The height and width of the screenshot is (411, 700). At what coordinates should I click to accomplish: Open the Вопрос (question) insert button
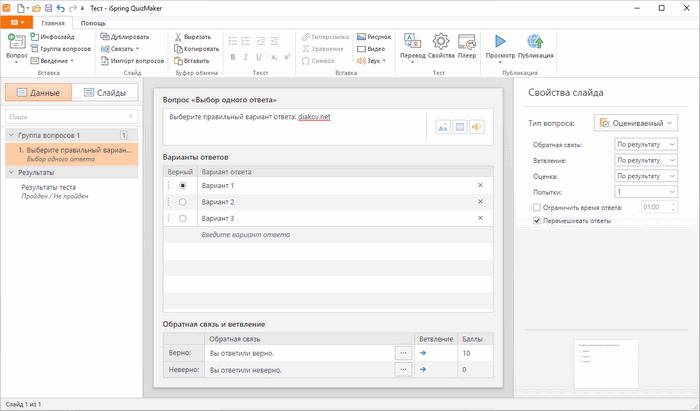(17, 47)
